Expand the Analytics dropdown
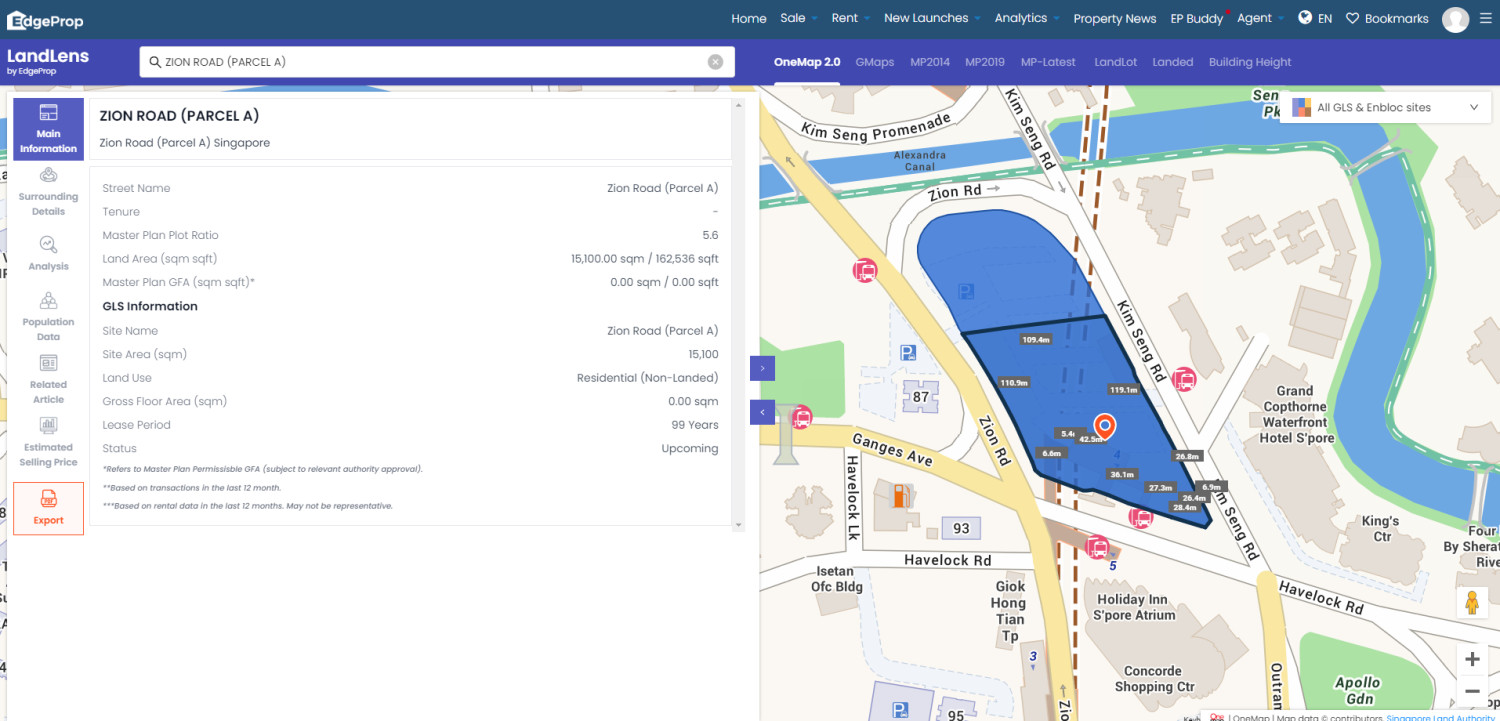Screen dimensions: 1500x721 (1027, 18)
